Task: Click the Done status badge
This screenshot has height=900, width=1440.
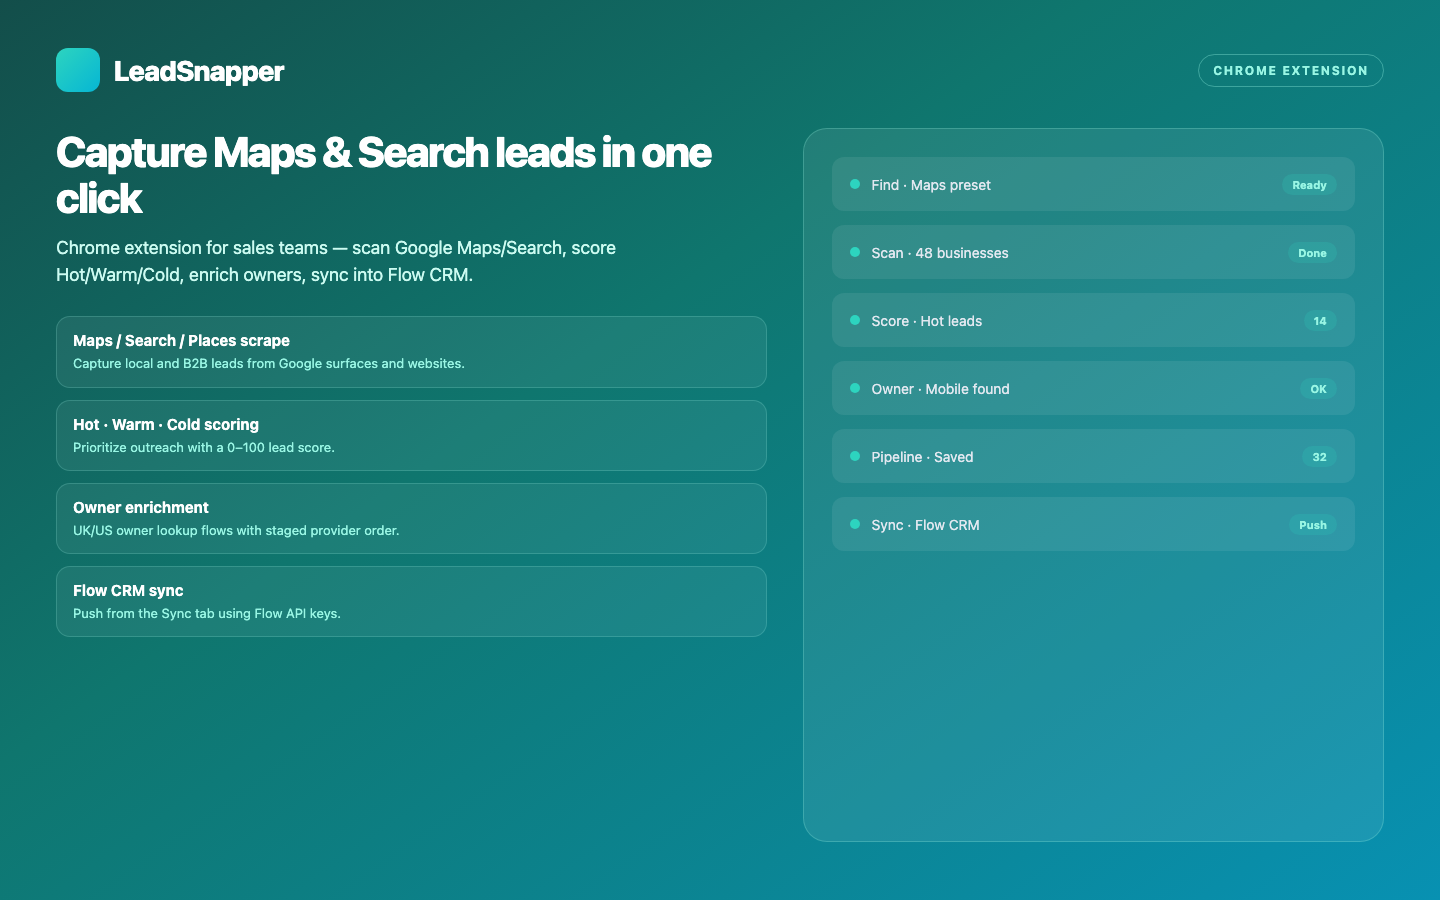Action: 1312,253
